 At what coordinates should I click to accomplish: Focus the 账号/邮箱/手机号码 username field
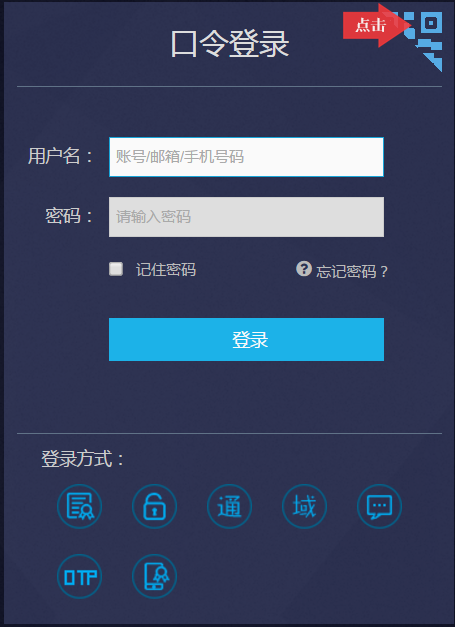coord(246,157)
